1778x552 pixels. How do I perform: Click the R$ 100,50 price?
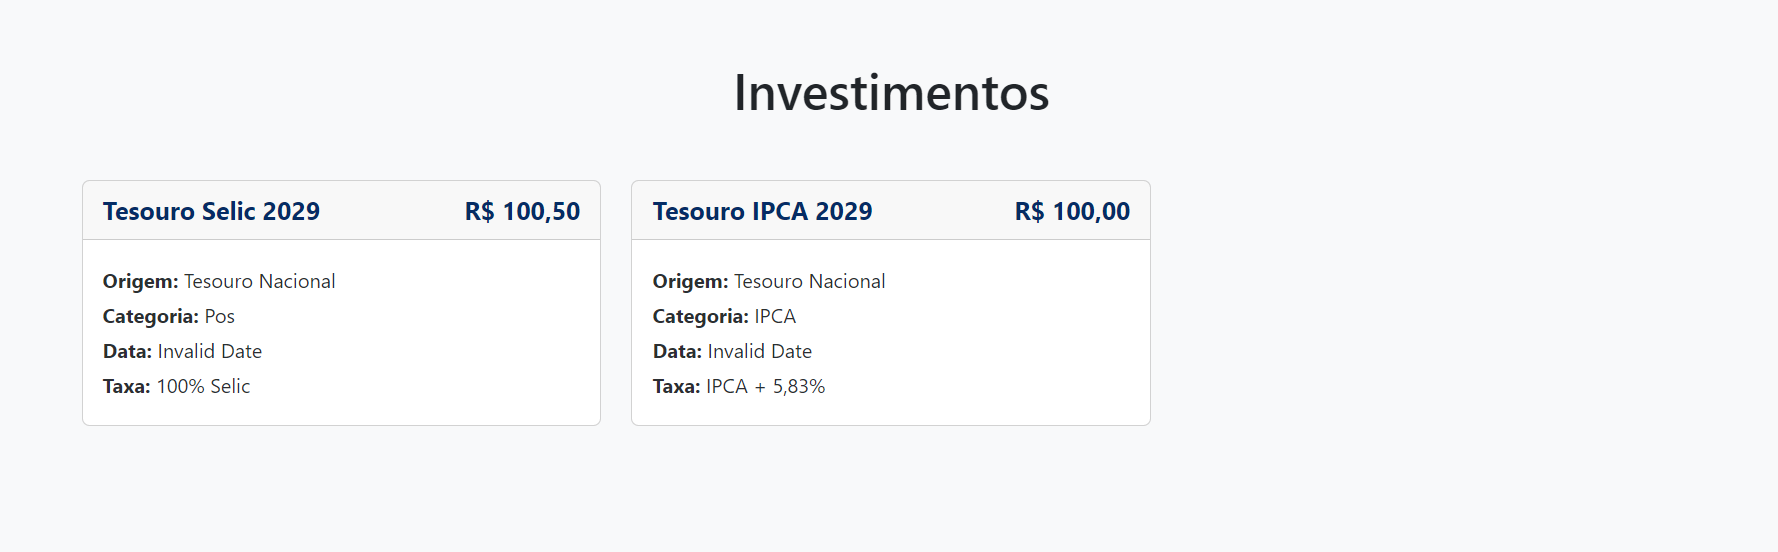pyautogui.click(x=522, y=211)
